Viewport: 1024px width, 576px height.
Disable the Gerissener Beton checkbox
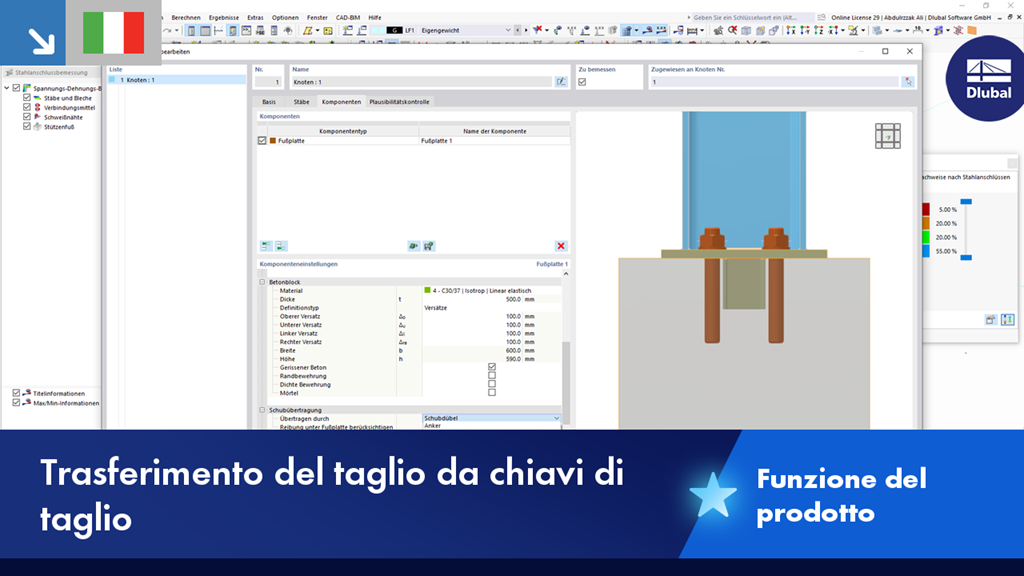[491, 366]
